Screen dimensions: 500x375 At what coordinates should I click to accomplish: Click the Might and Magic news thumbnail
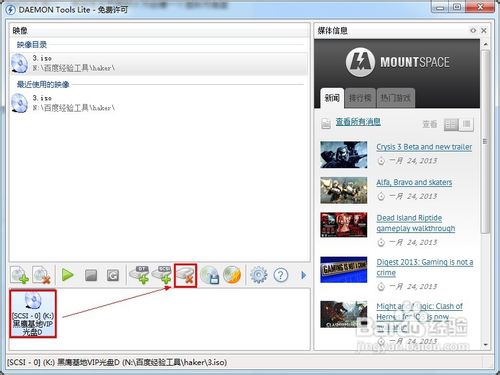(x=344, y=314)
